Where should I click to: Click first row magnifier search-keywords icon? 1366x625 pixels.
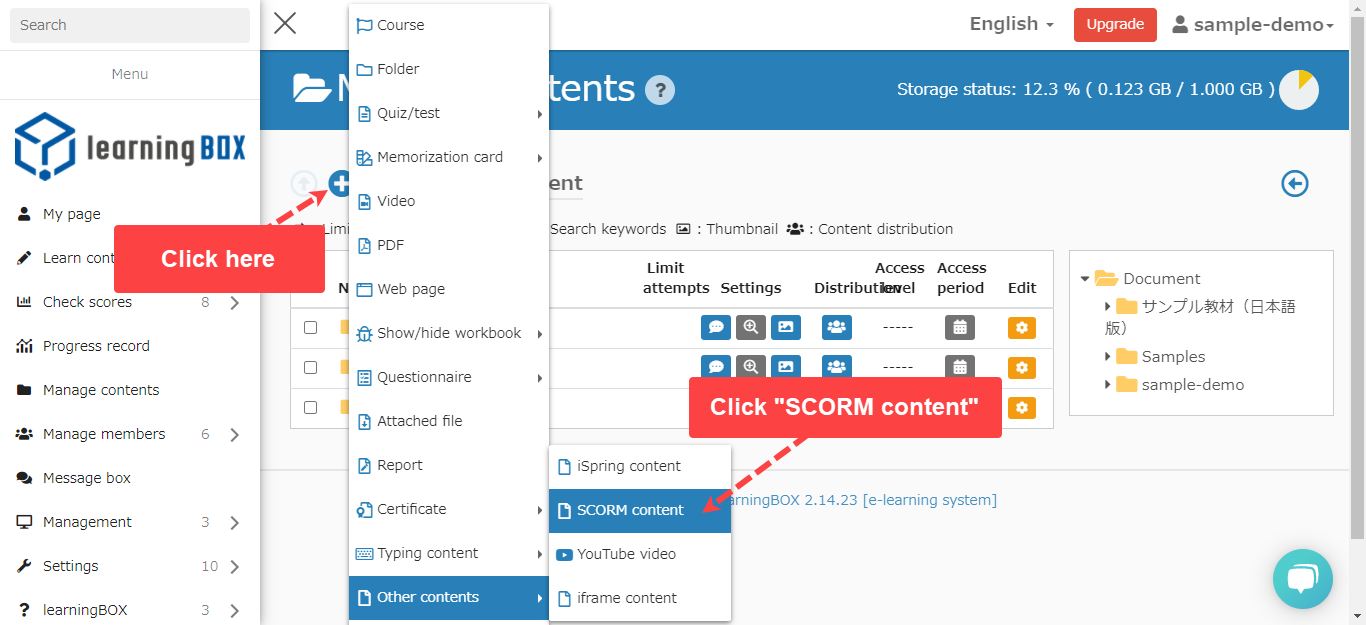pos(750,327)
